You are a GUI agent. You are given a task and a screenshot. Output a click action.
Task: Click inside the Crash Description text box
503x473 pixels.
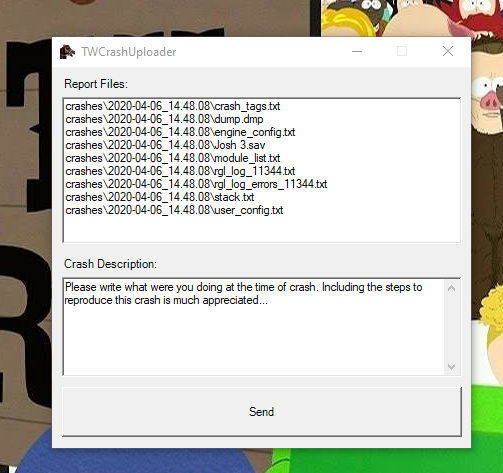[x=254, y=327]
